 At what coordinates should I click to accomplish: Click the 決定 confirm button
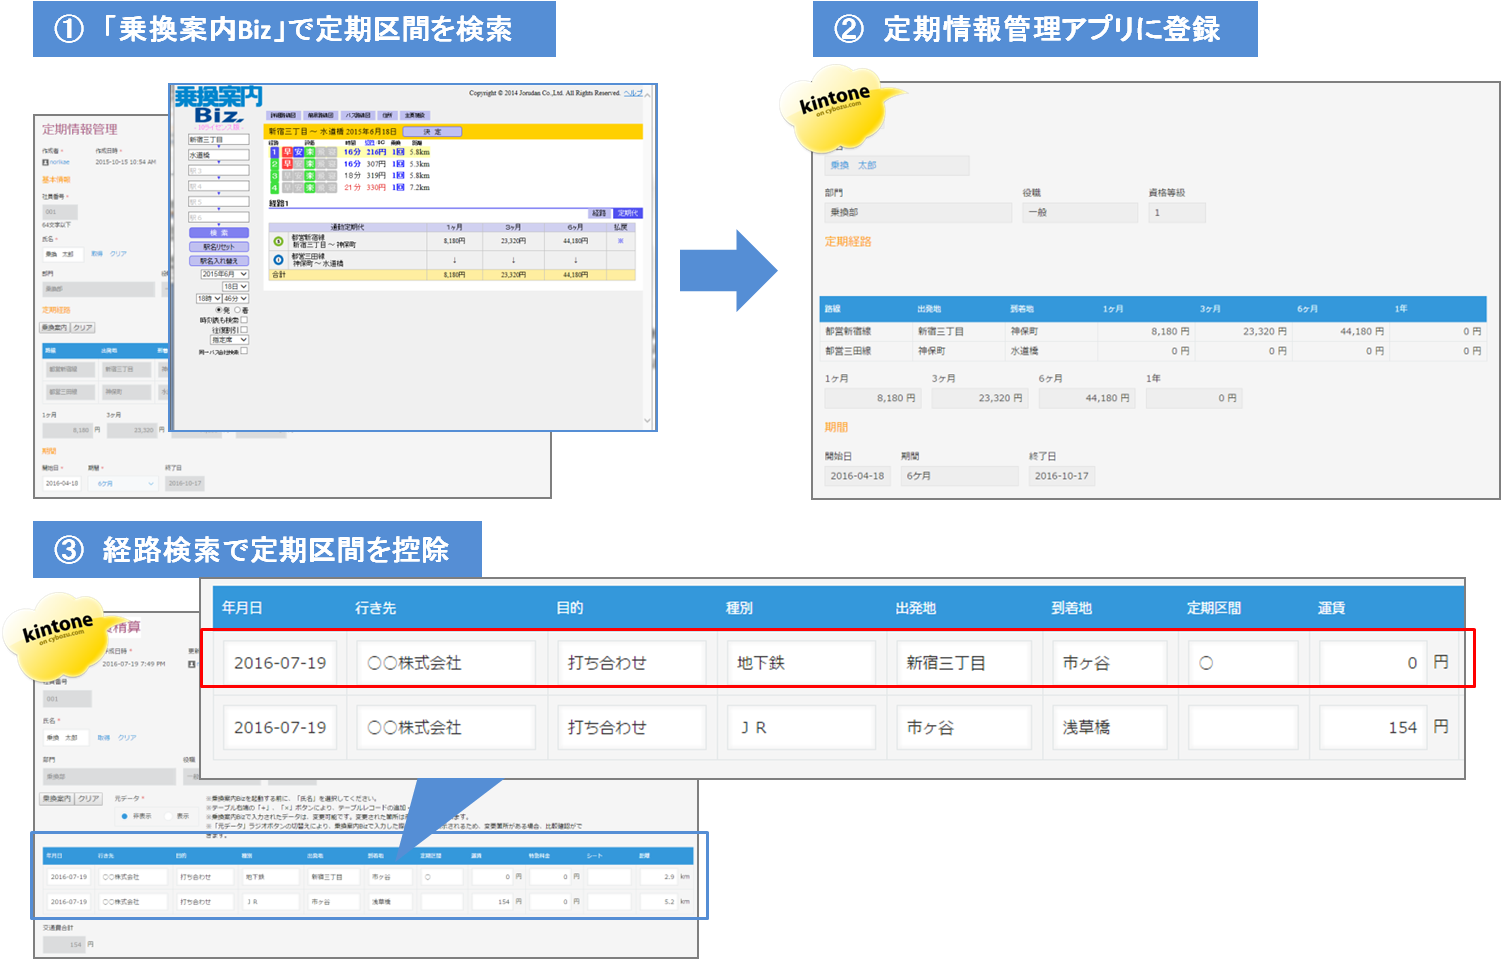pyautogui.click(x=432, y=132)
